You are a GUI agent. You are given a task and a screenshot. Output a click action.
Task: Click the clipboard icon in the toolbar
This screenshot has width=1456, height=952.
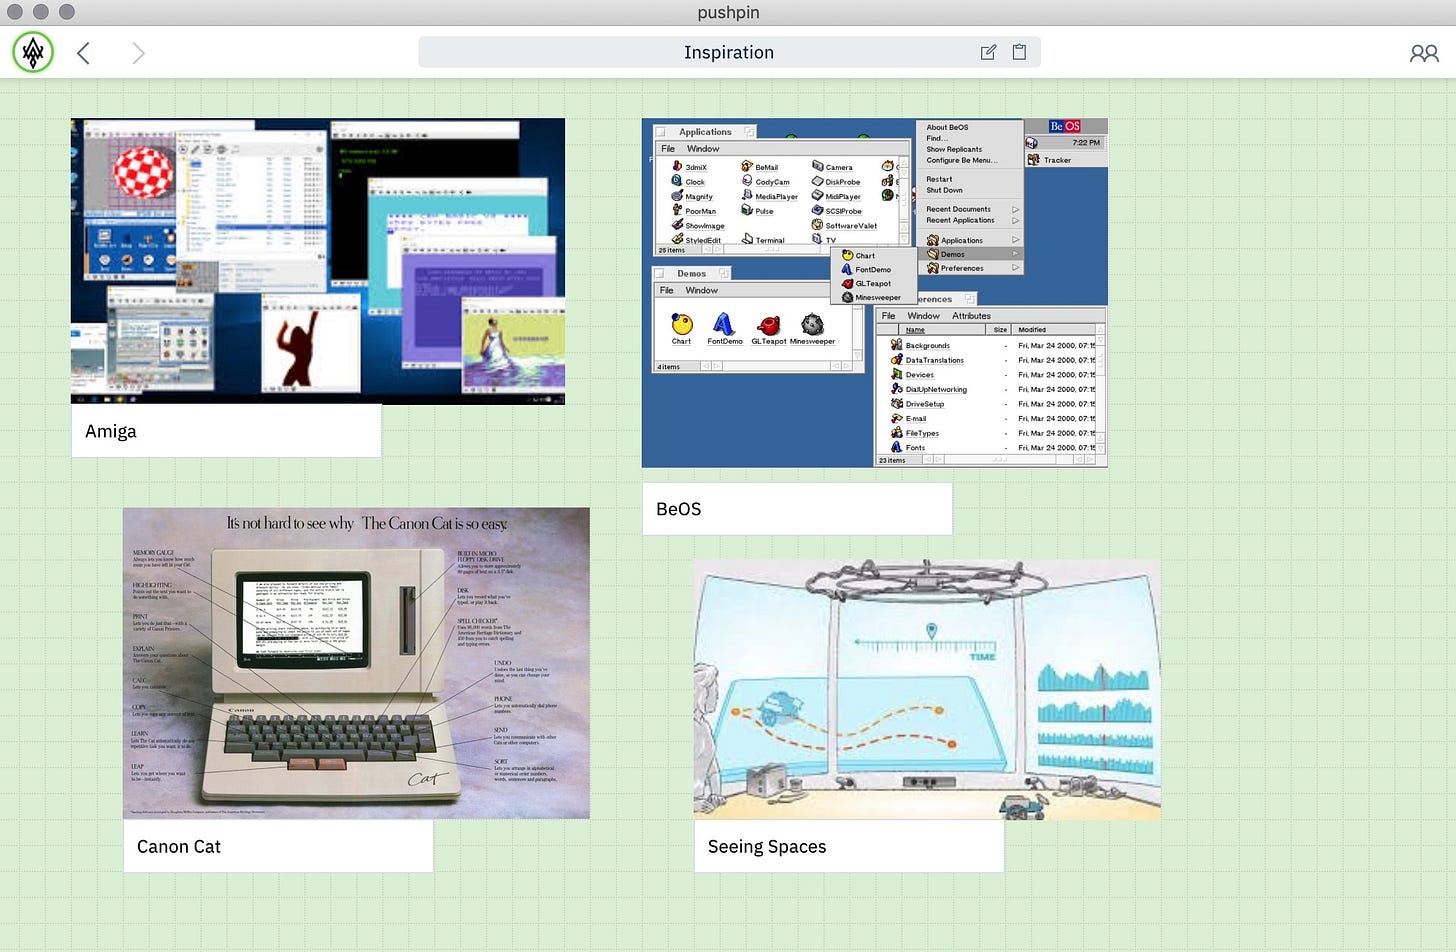[1019, 52]
